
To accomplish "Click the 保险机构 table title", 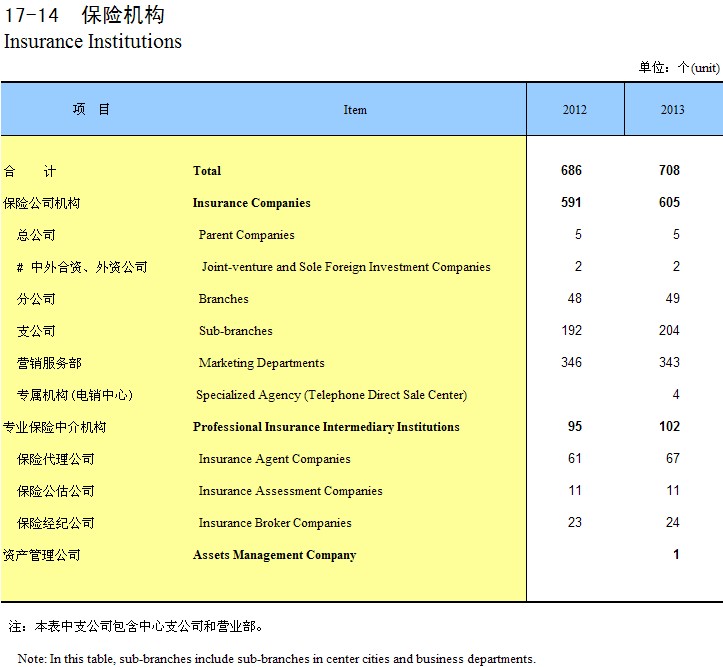I will 124,16.
